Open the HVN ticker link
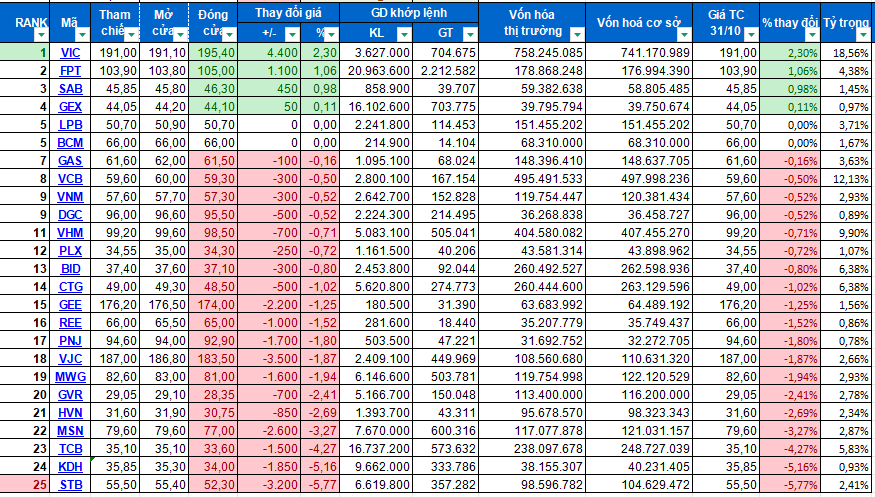This screenshot has height=497, width=875. click(70, 413)
